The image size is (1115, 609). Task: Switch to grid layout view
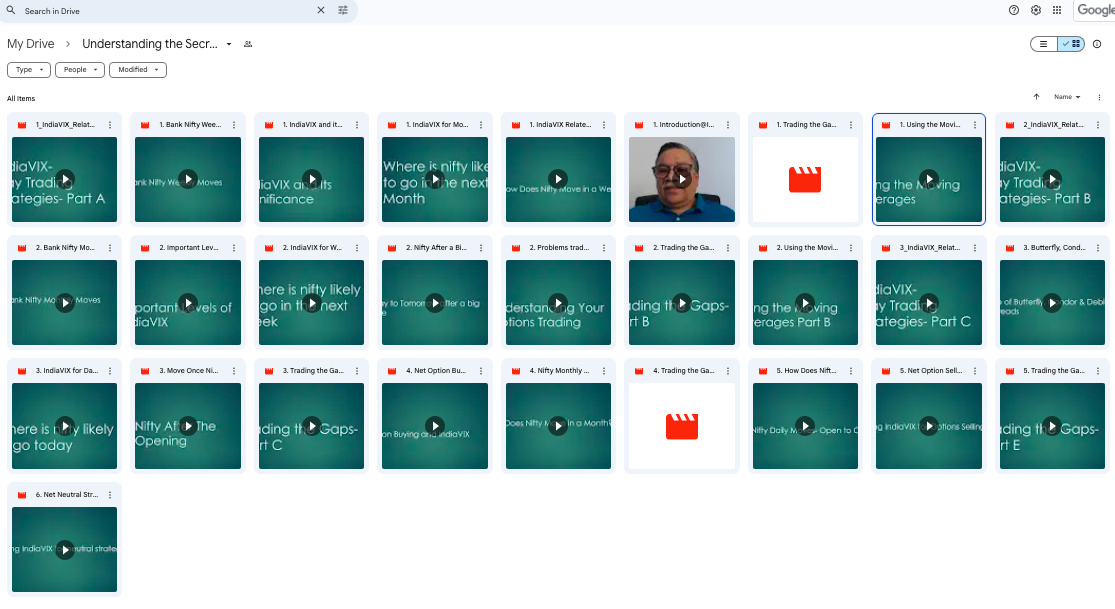pos(1071,44)
